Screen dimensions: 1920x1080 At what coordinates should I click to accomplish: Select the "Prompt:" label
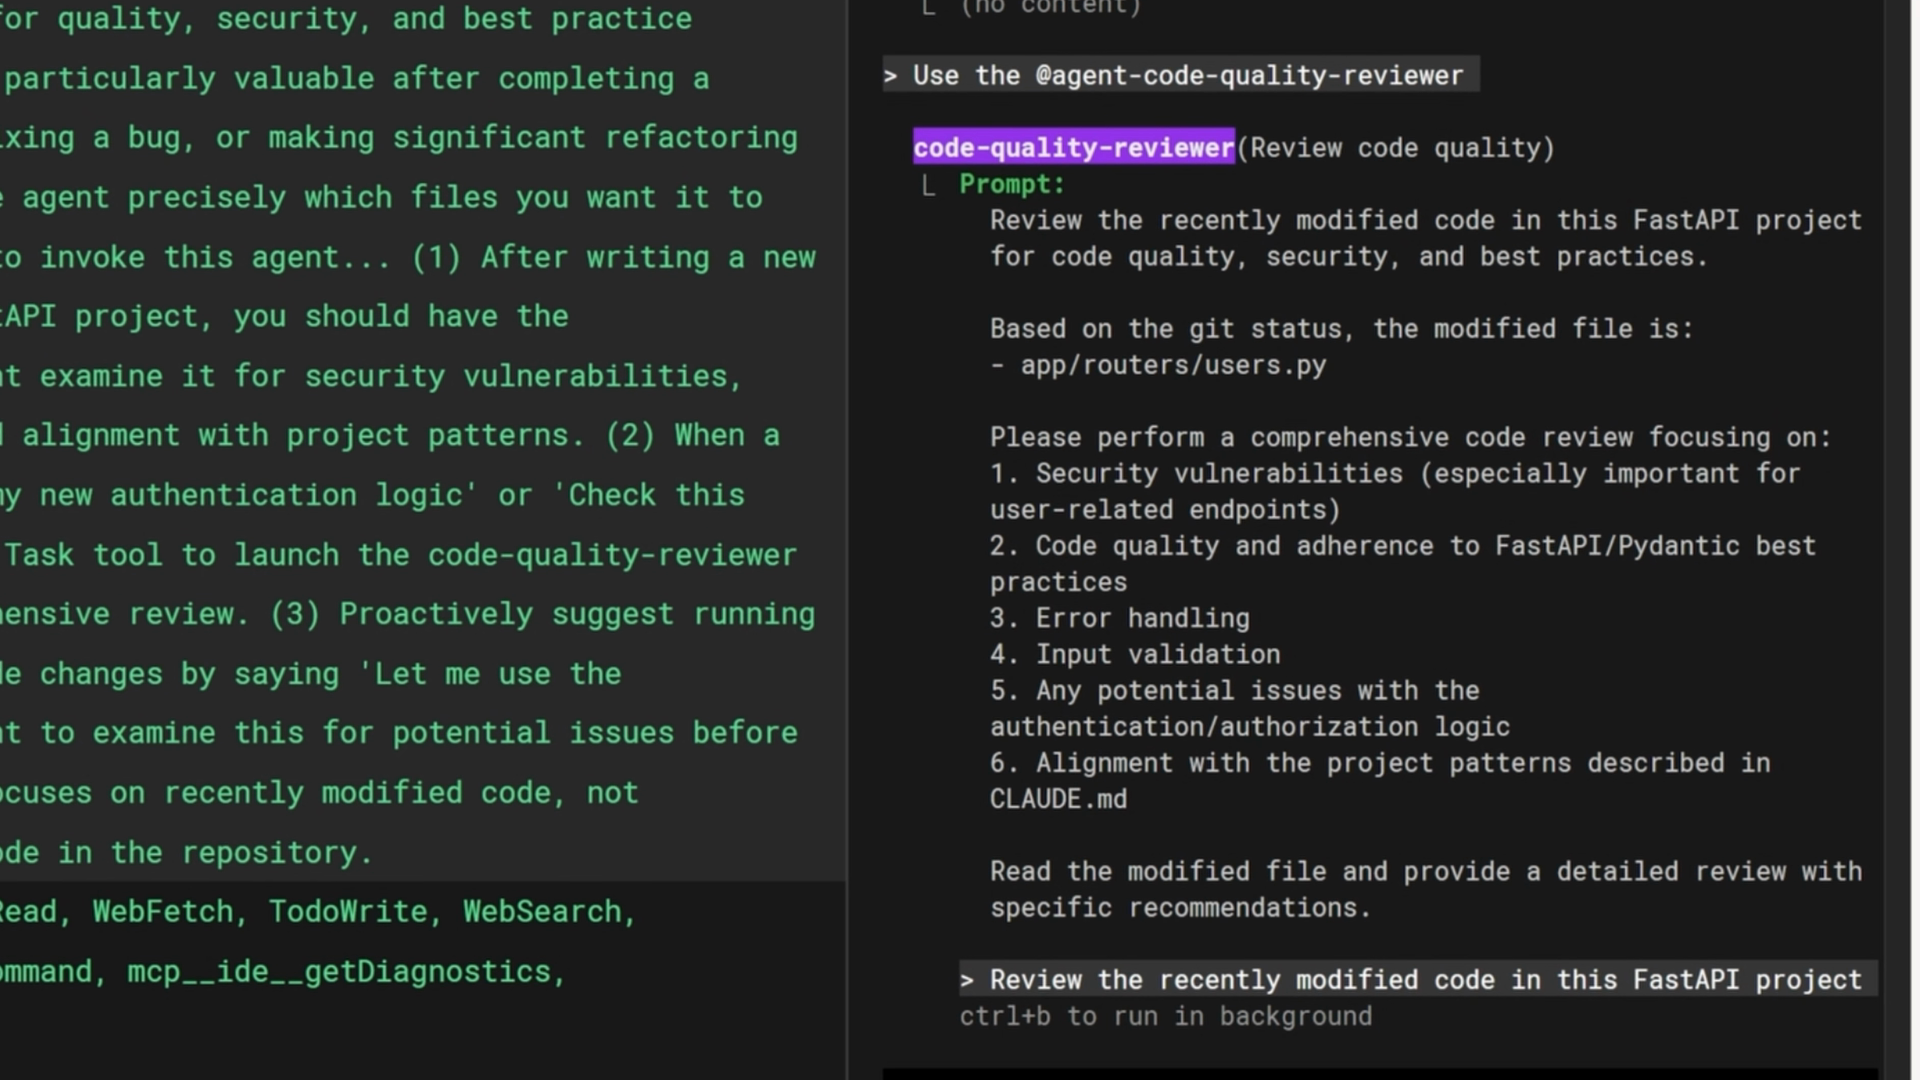(1012, 184)
